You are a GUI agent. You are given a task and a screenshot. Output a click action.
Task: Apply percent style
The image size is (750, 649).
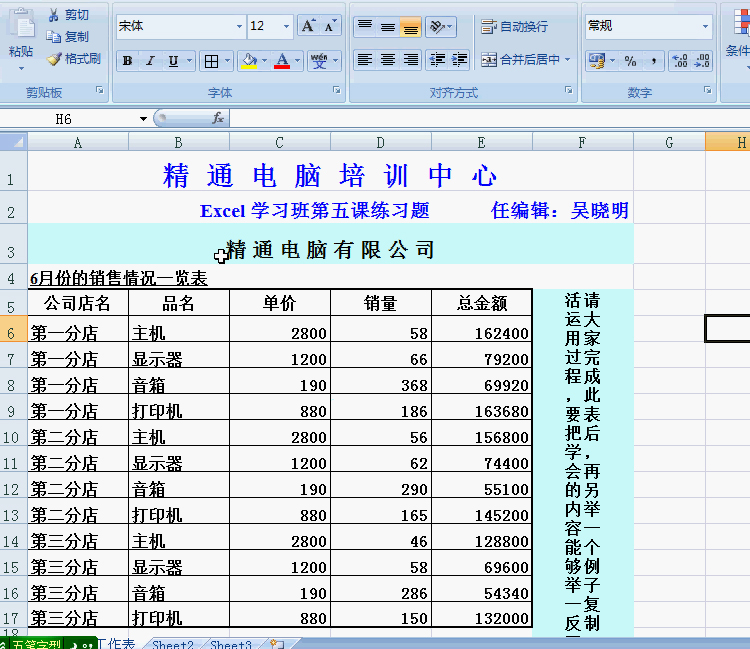(630, 61)
